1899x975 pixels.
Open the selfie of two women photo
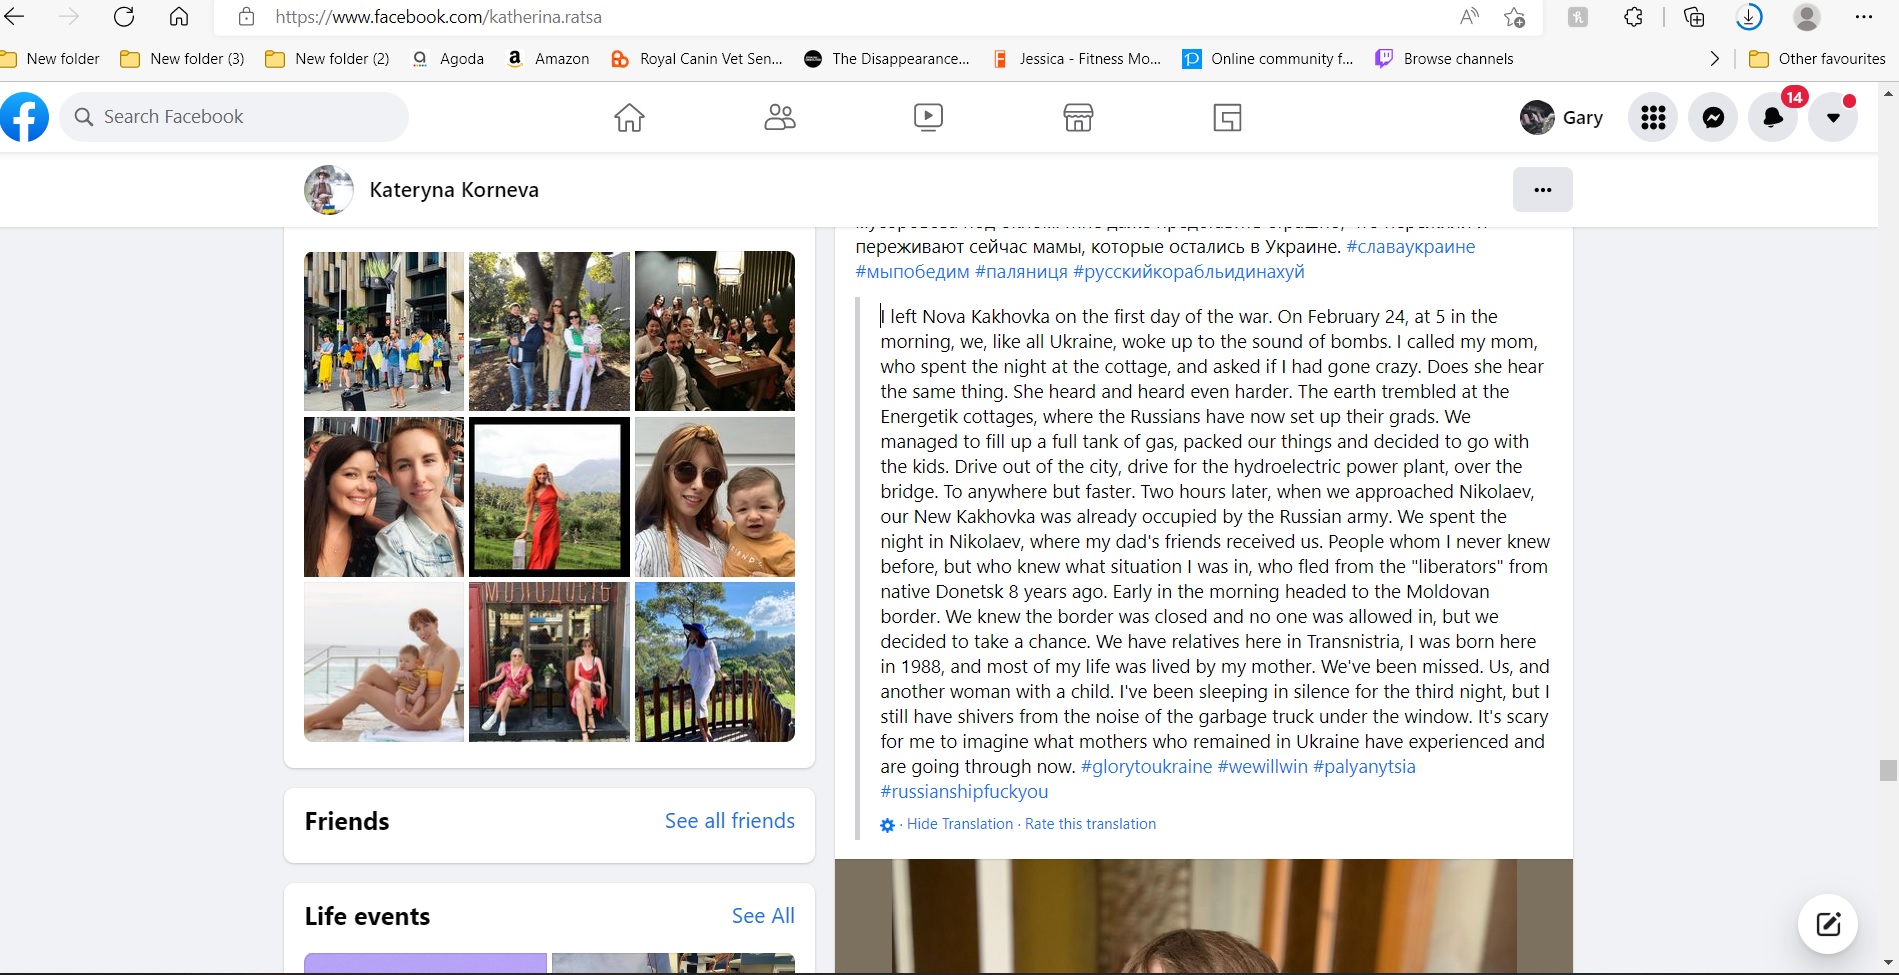(384, 497)
